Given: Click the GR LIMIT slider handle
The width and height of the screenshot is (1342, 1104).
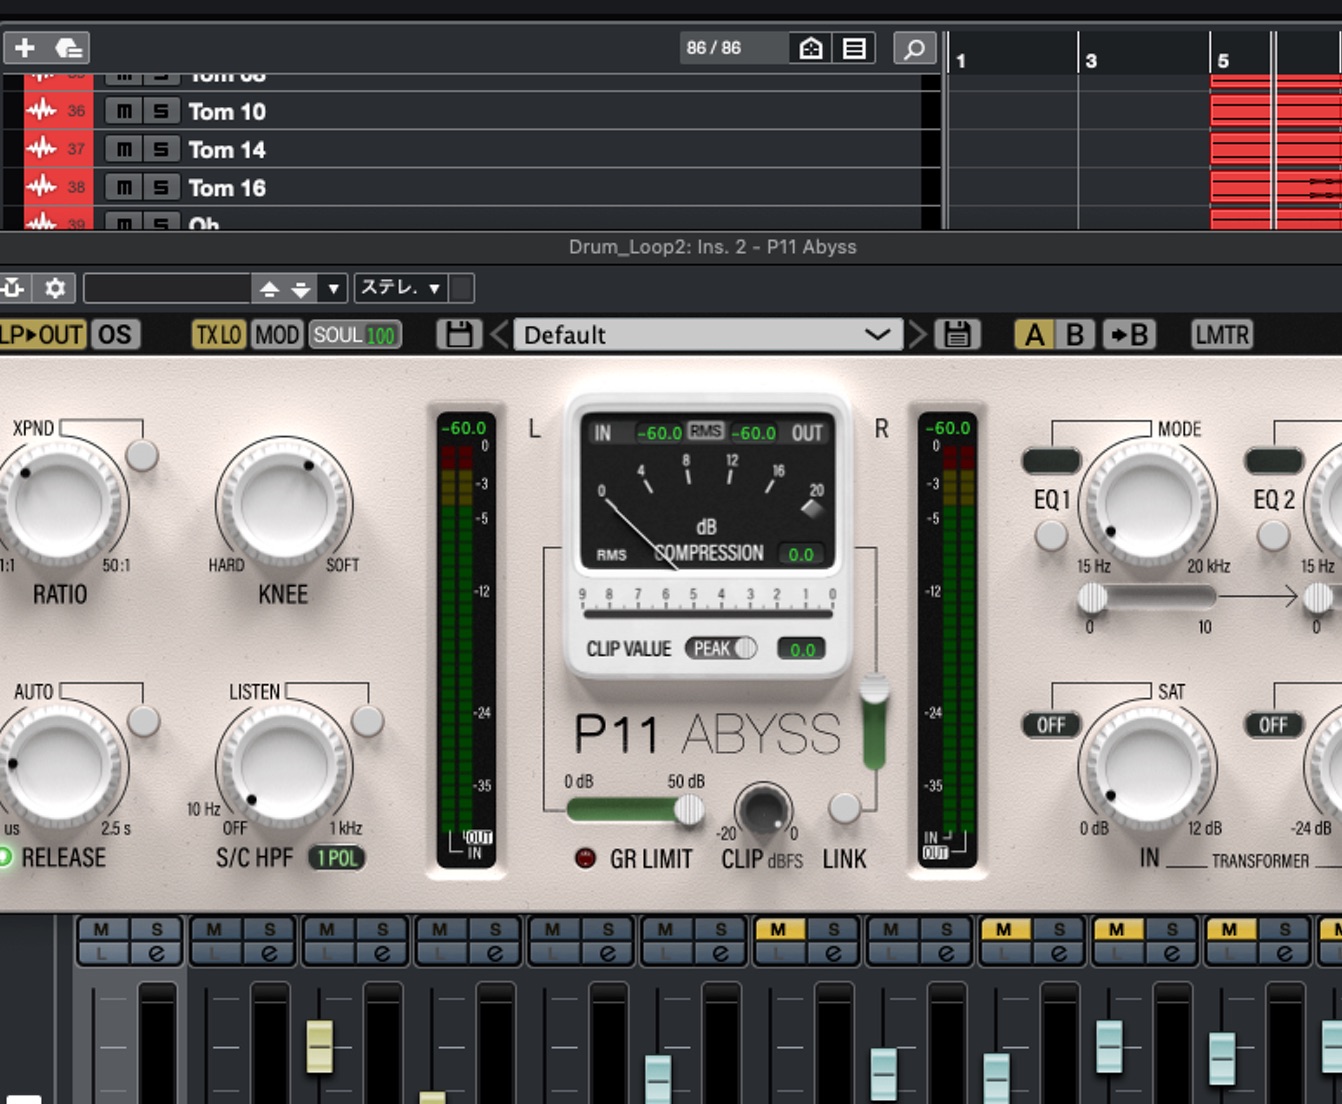Looking at the screenshot, I should (x=688, y=810).
